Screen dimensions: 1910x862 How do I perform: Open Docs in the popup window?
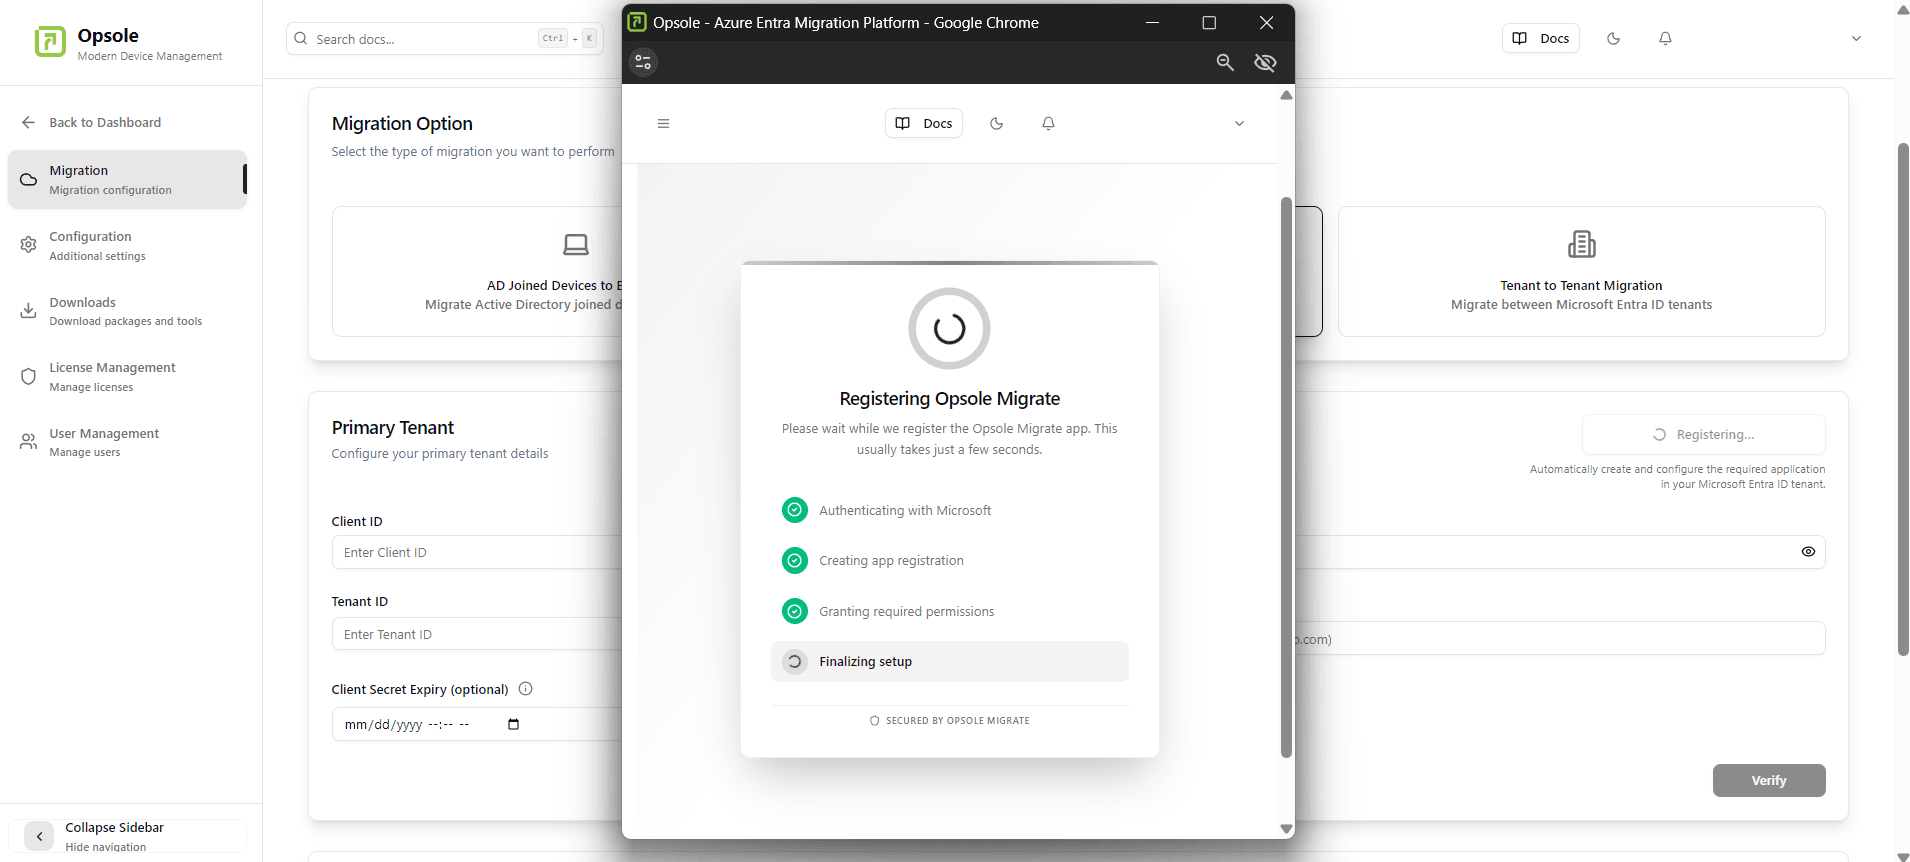[924, 123]
